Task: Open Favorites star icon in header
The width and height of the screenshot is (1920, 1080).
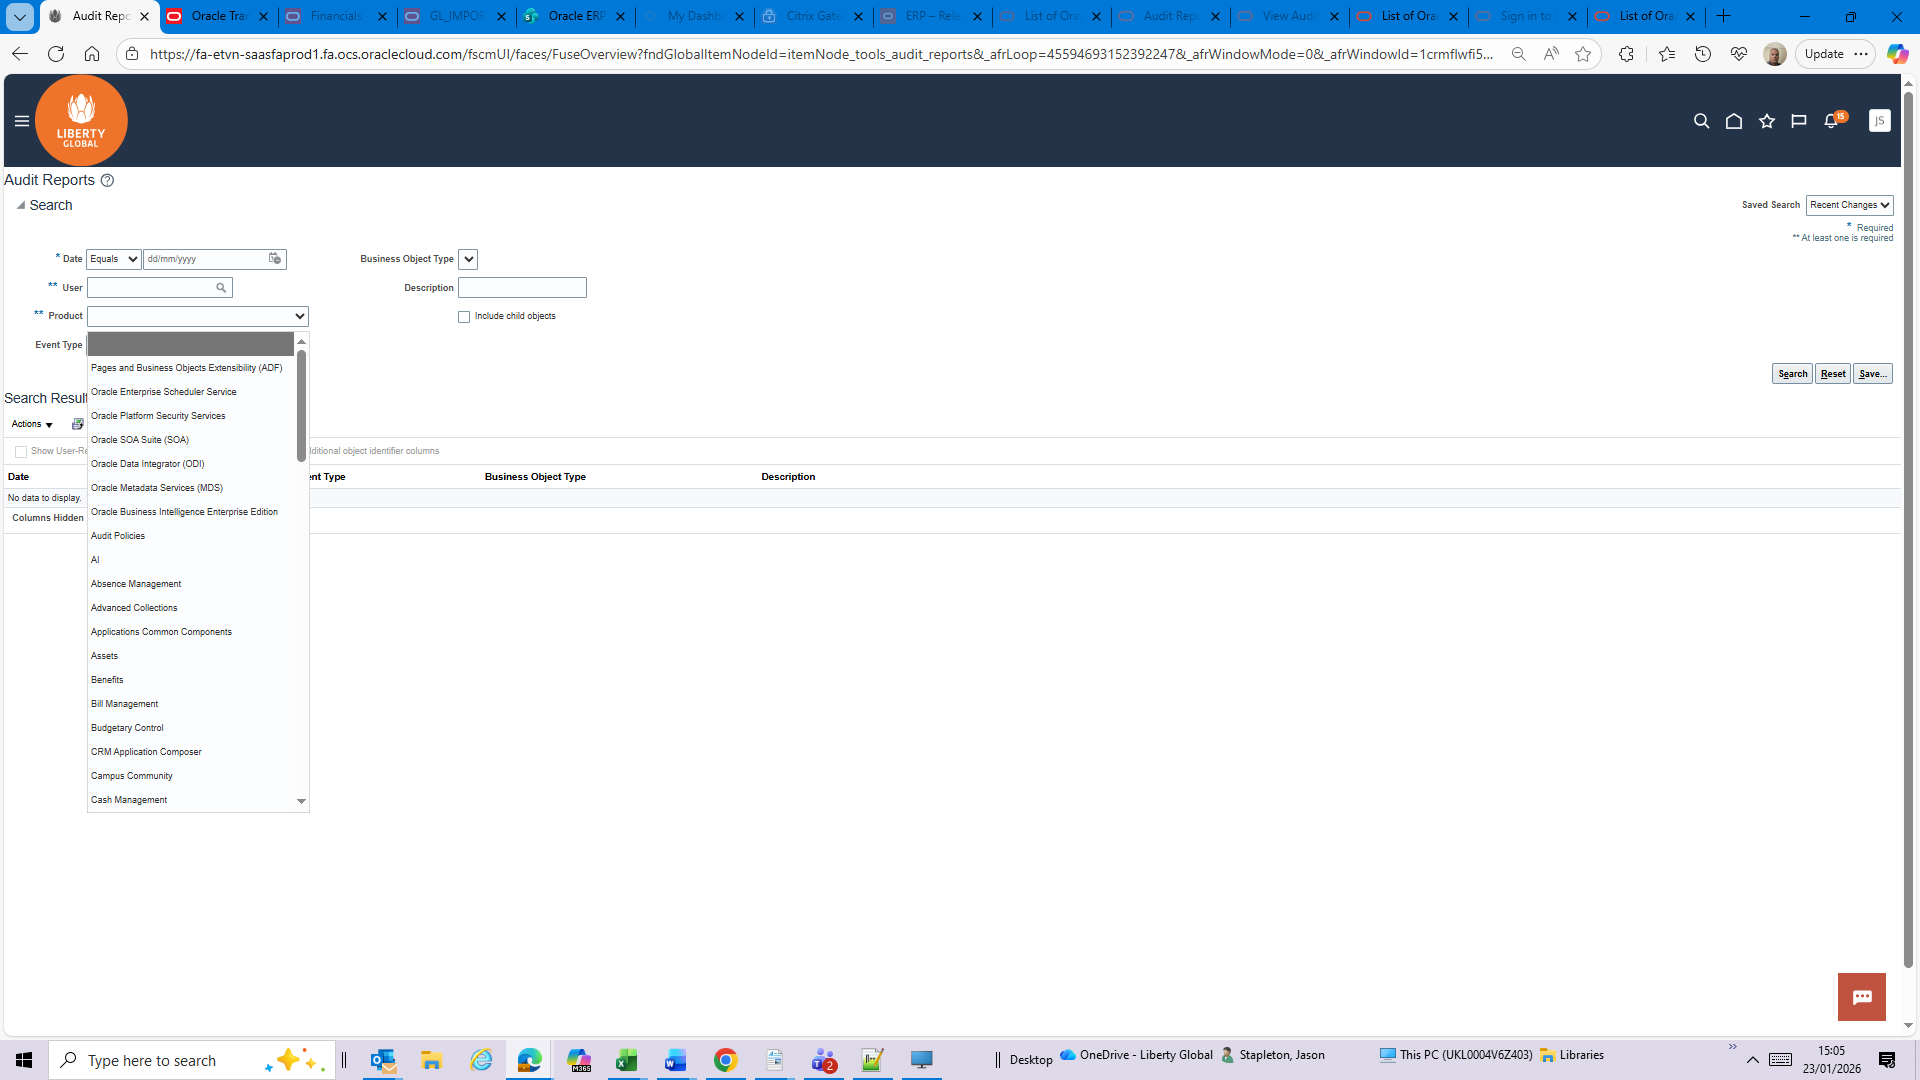Action: [1767, 121]
